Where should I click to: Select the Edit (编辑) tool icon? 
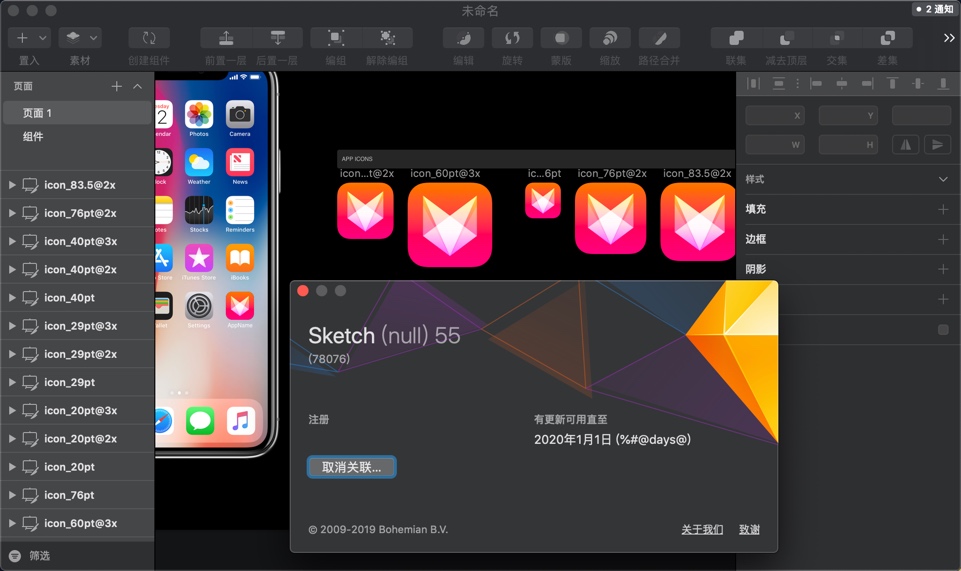click(464, 38)
